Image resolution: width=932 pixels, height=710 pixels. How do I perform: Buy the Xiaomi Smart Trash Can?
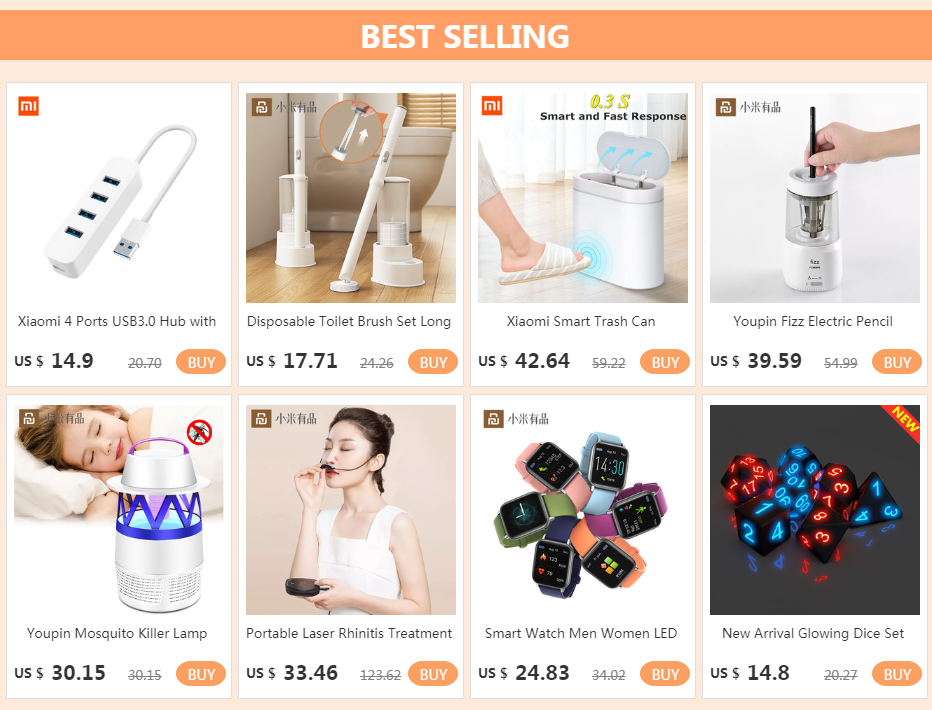[x=665, y=362]
